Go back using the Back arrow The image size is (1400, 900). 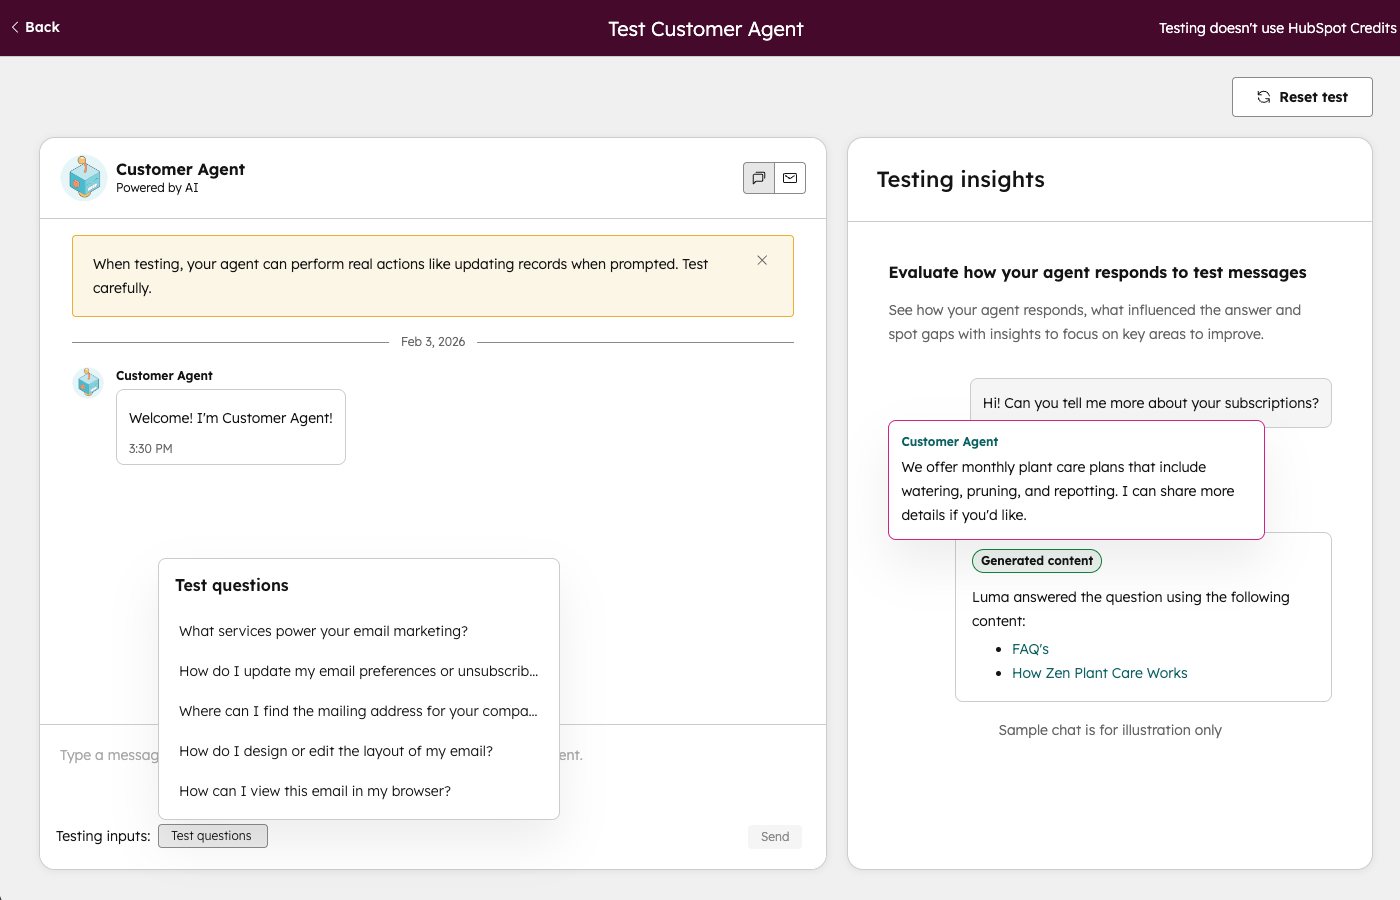coord(36,27)
